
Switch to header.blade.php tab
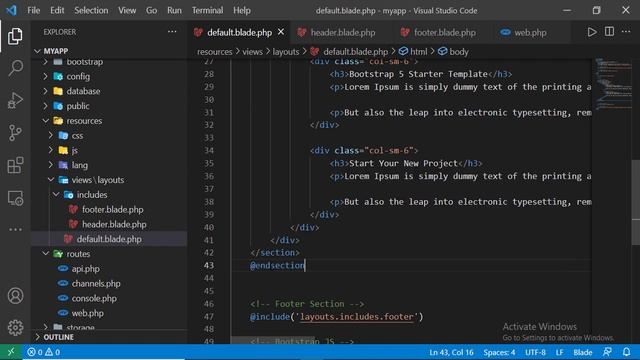click(341, 32)
